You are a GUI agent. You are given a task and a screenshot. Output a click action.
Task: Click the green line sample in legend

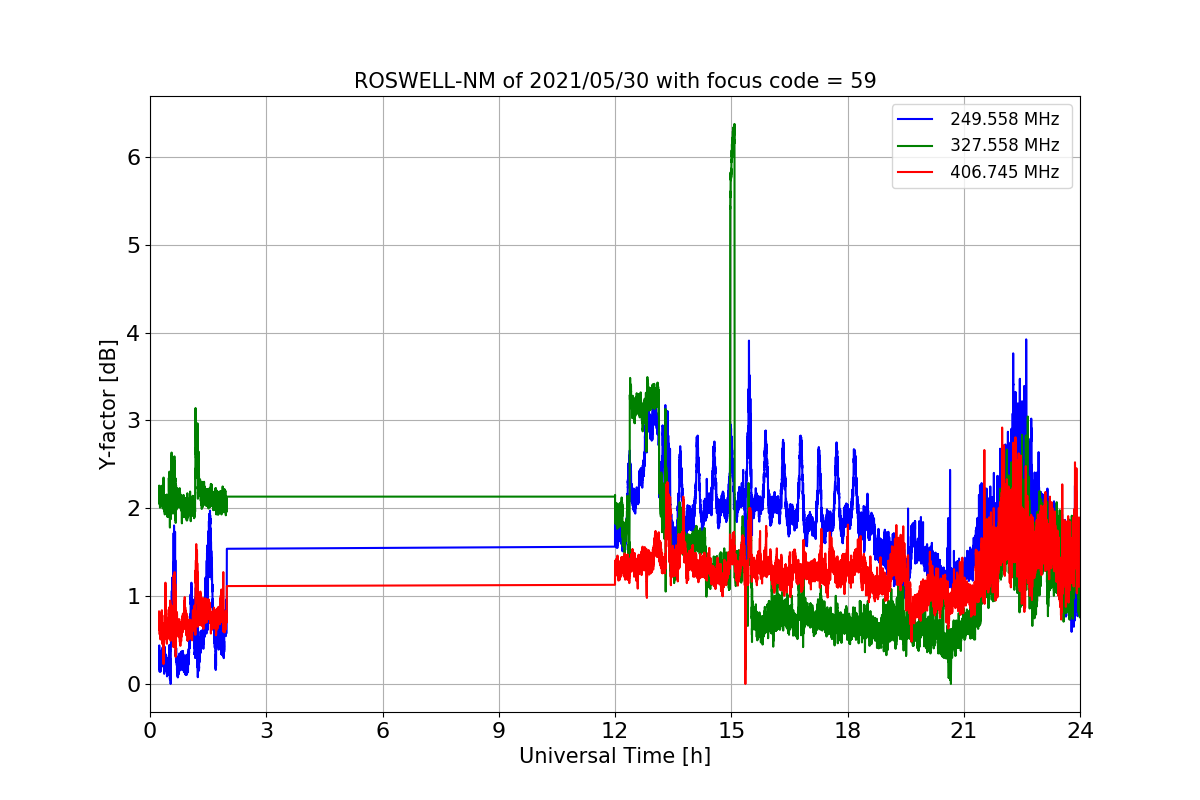coord(916,146)
